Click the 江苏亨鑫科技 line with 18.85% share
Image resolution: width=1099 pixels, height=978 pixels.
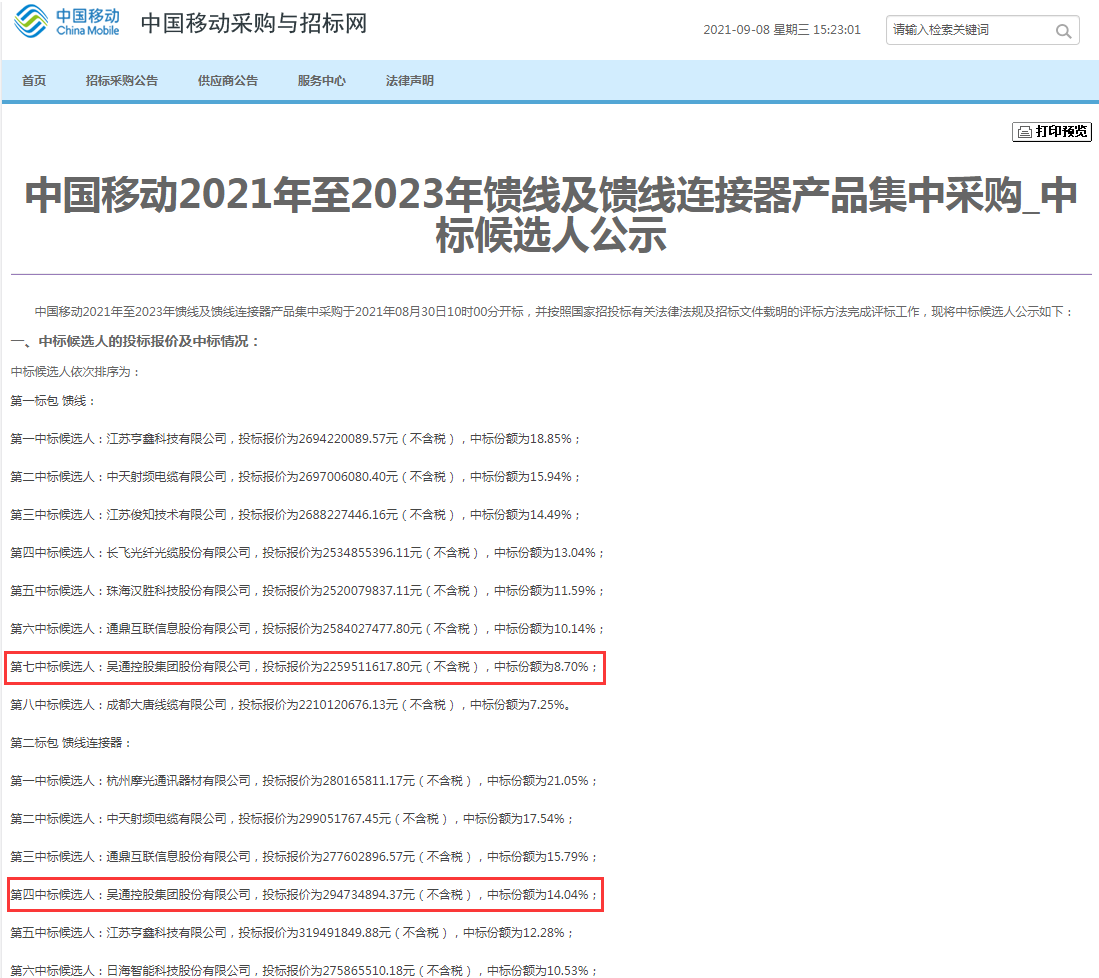click(296, 438)
